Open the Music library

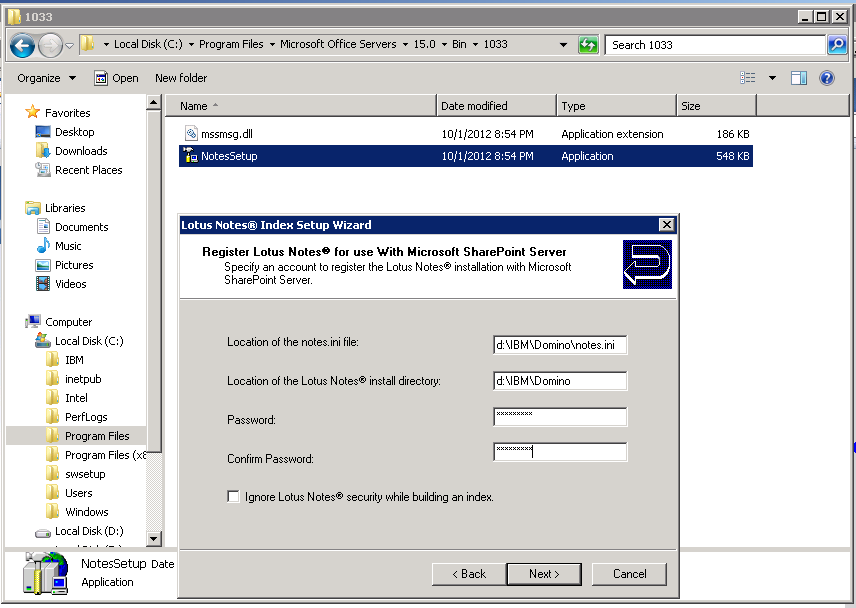point(68,246)
